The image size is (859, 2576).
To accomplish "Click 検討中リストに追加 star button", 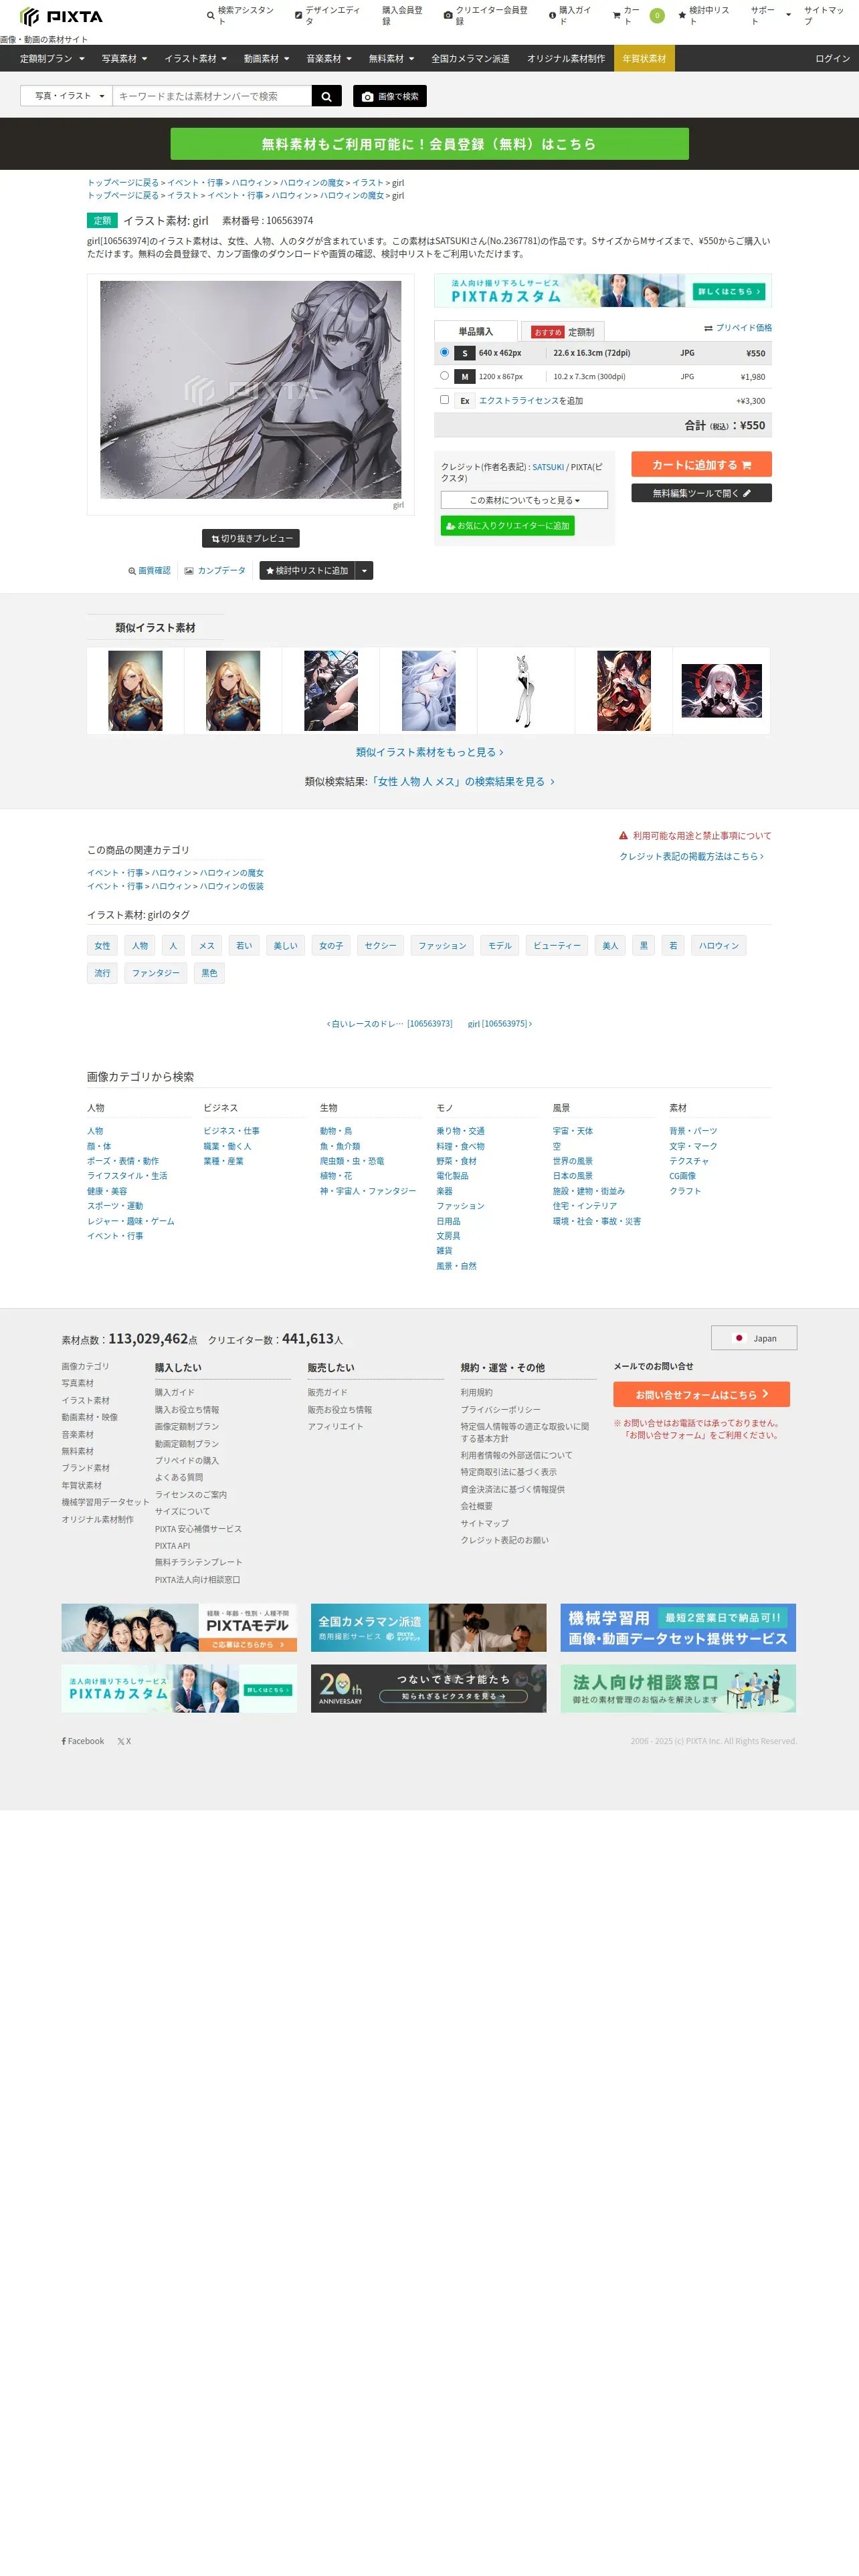I will (x=307, y=571).
